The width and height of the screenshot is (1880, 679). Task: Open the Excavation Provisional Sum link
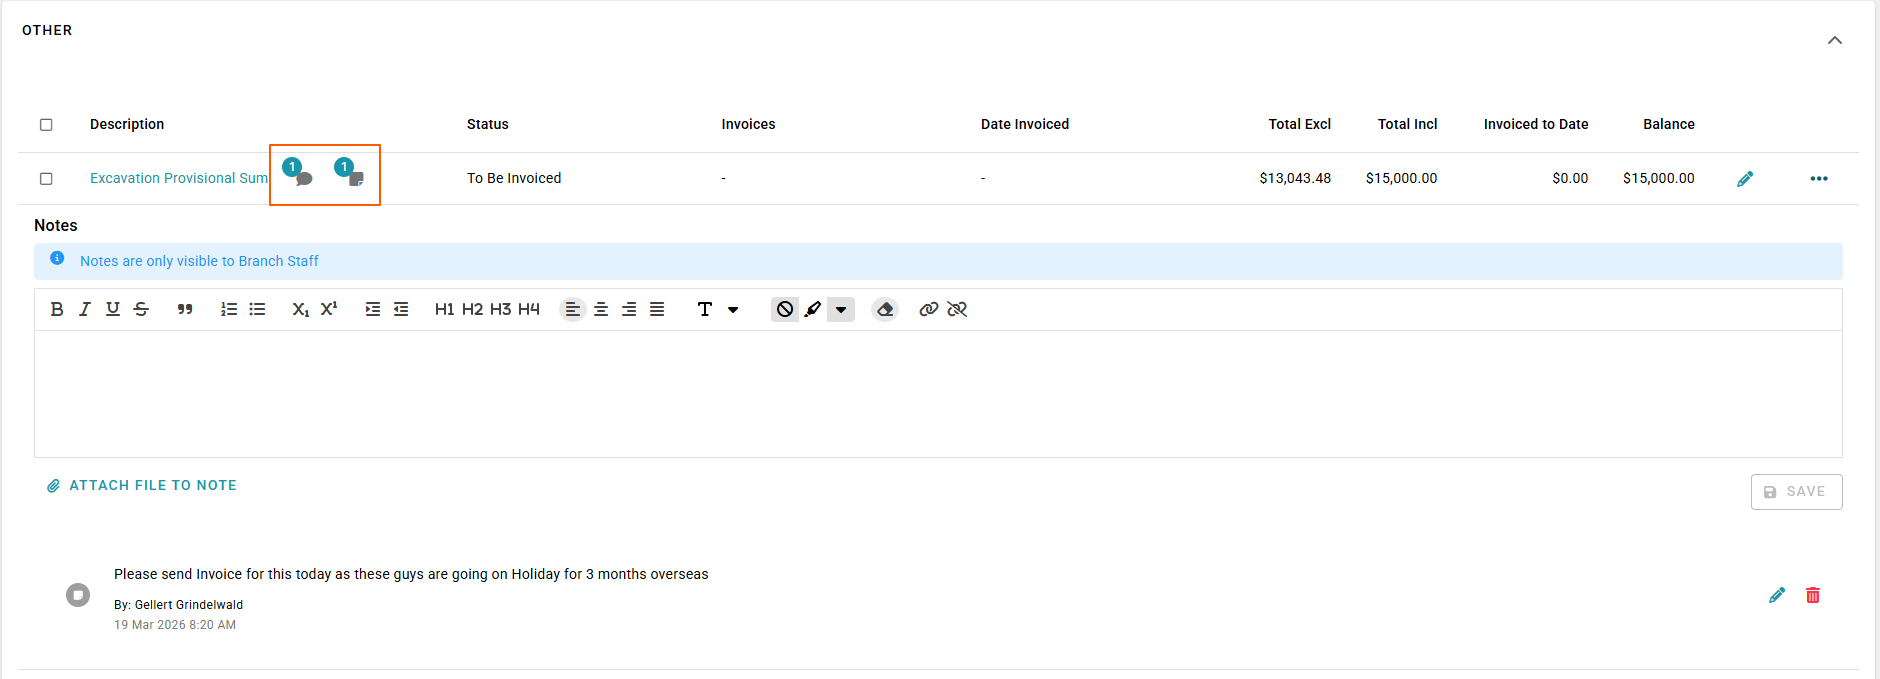[x=179, y=178]
